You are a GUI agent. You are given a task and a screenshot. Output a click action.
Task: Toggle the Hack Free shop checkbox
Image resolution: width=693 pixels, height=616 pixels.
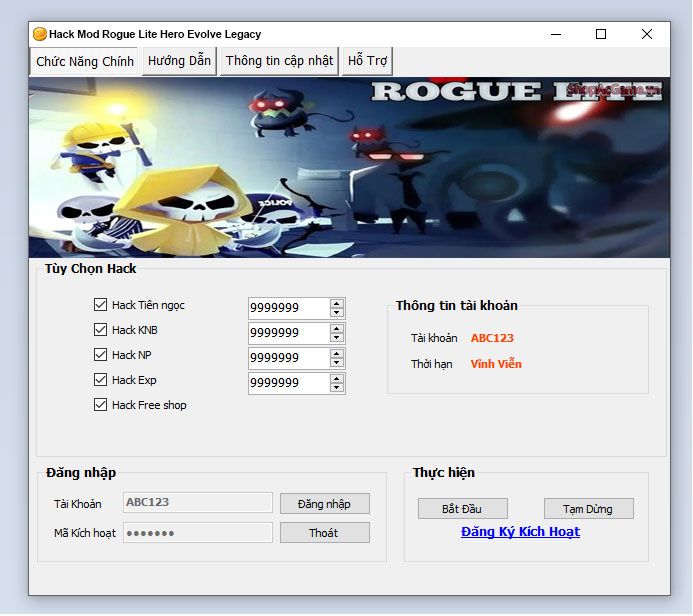(x=100, y=405)
